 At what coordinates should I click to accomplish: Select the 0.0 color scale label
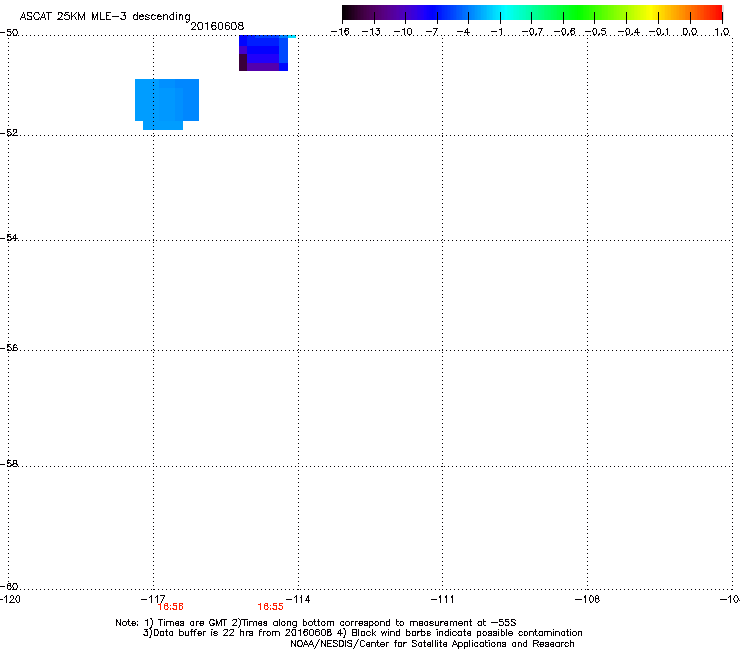tap(690, 32)
